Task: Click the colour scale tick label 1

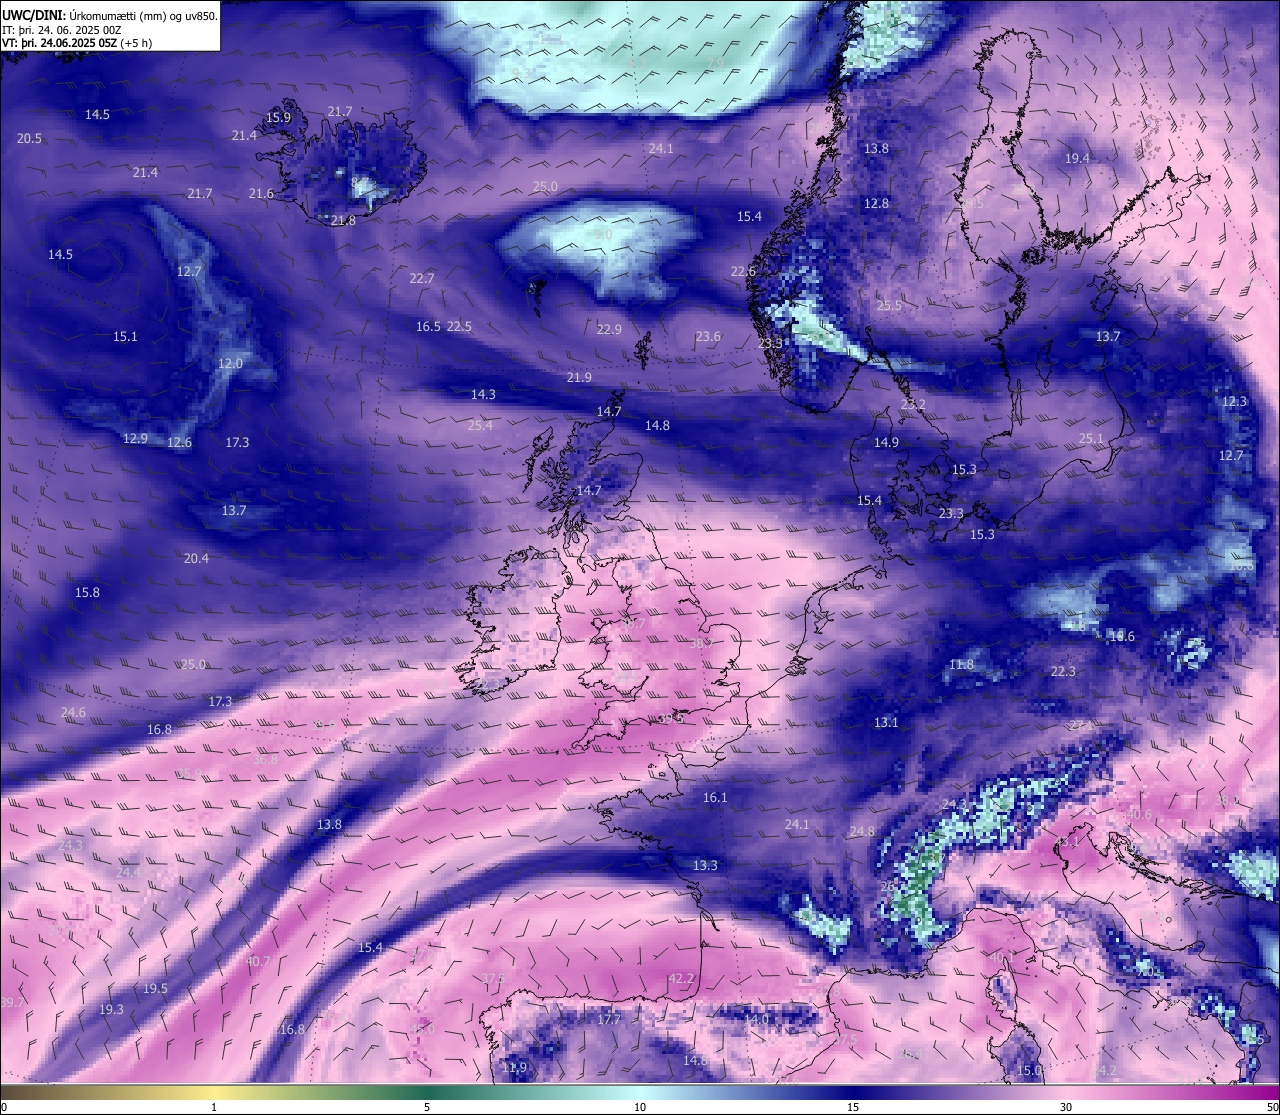Action: (214, 1107)
